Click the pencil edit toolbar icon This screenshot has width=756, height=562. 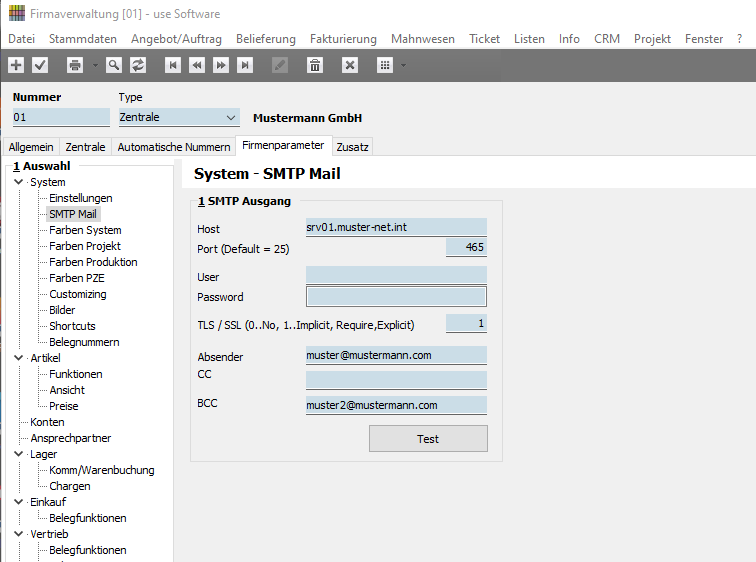280,65
